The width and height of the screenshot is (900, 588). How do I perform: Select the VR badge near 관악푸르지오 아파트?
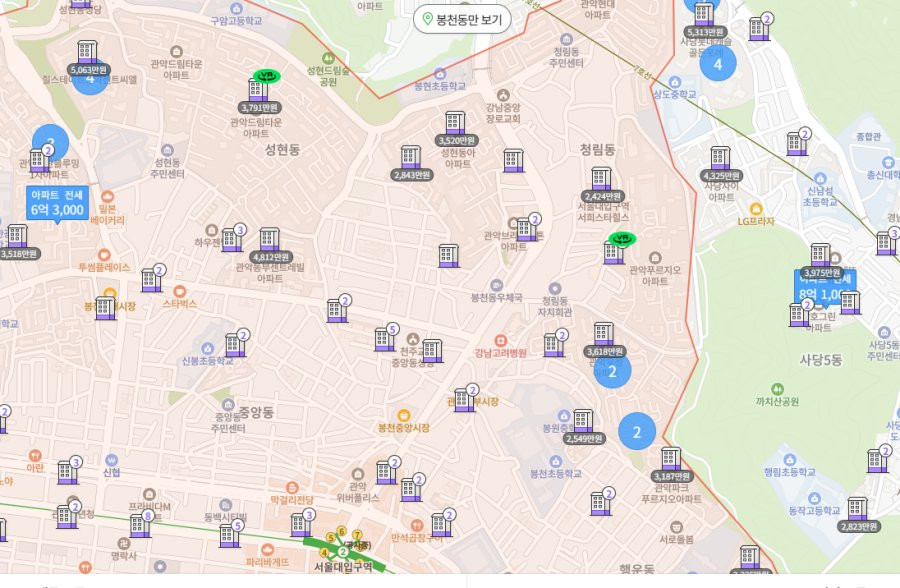point(621,238)
